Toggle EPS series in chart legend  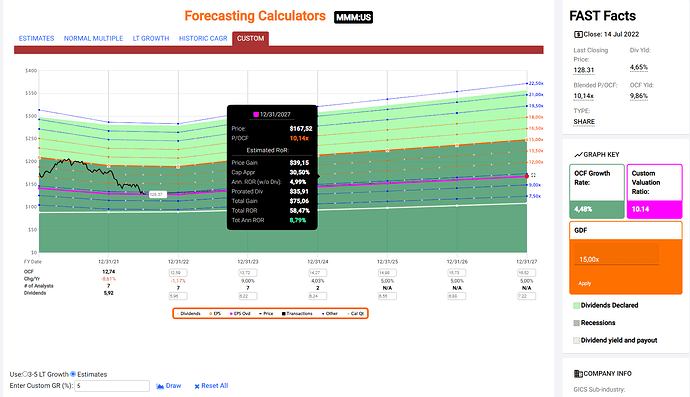pyautogui.click(x=215, y=313)
